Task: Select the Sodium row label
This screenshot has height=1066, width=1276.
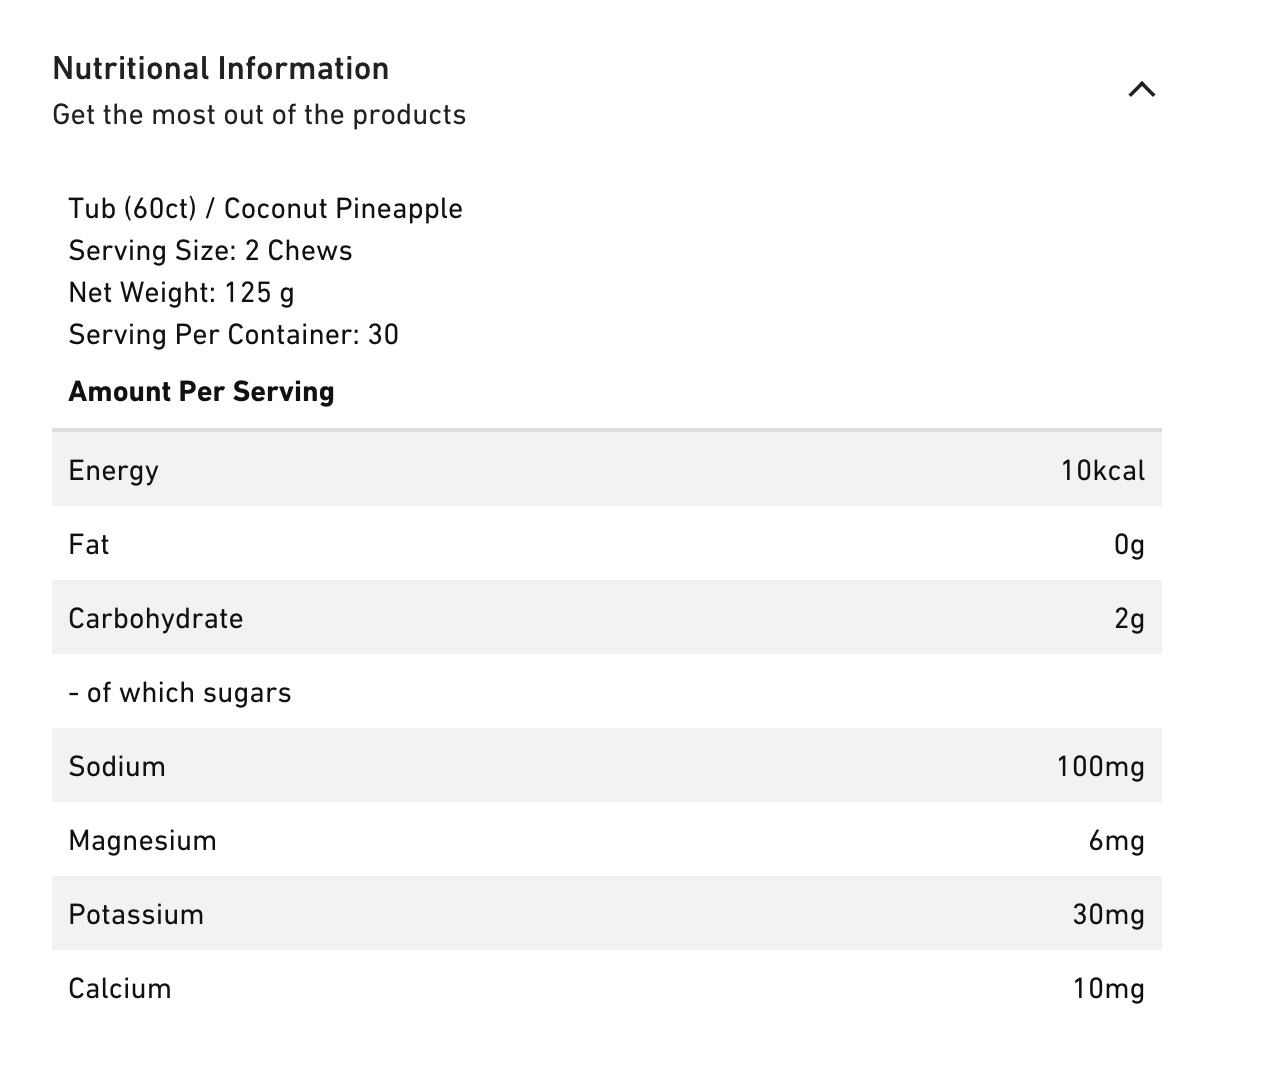Action: [x=117, y=767]
